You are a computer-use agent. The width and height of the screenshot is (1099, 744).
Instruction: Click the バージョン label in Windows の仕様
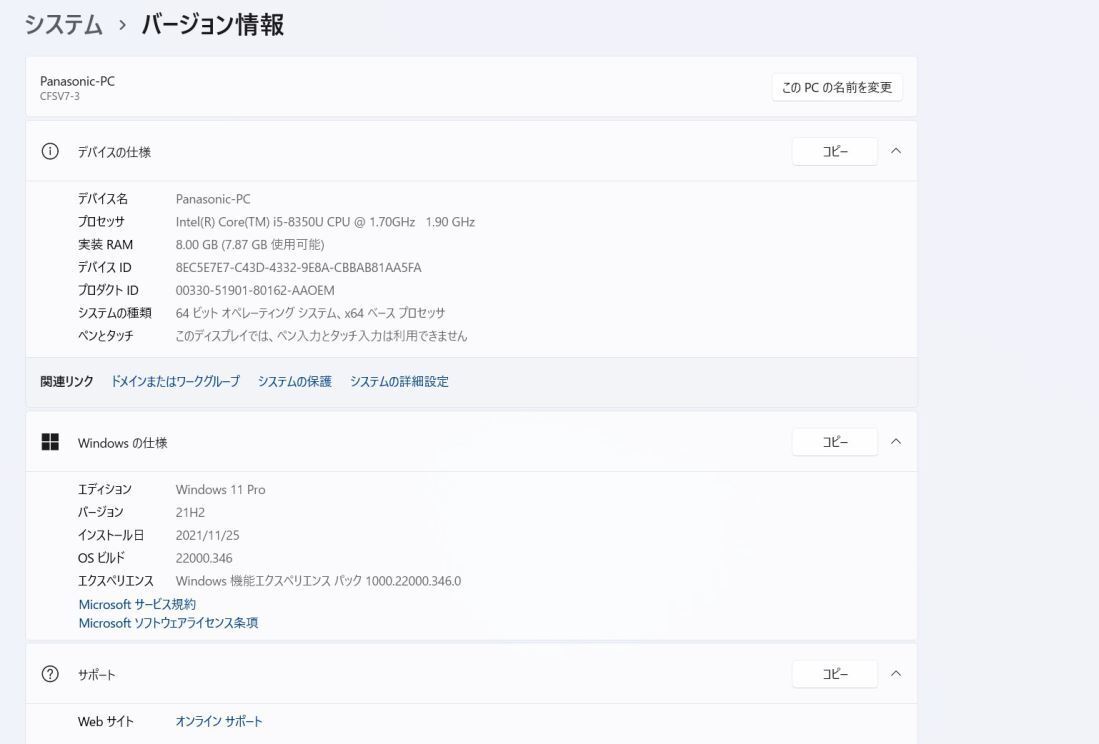pos(100,513)
